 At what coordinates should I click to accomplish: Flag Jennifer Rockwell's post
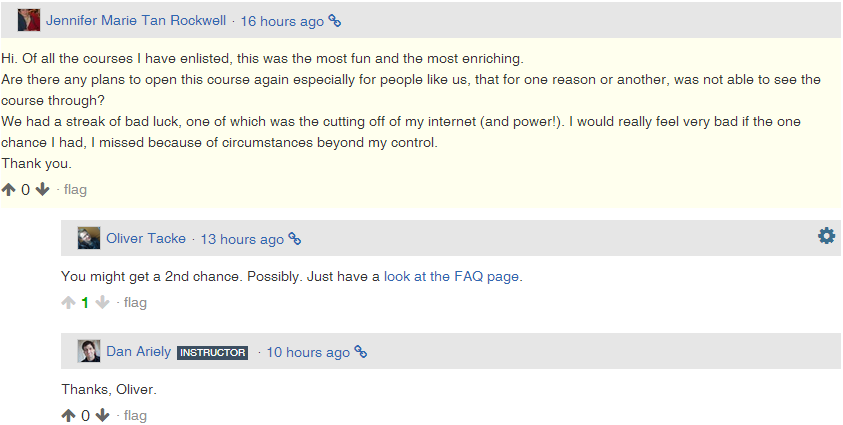tap(75, 190)
